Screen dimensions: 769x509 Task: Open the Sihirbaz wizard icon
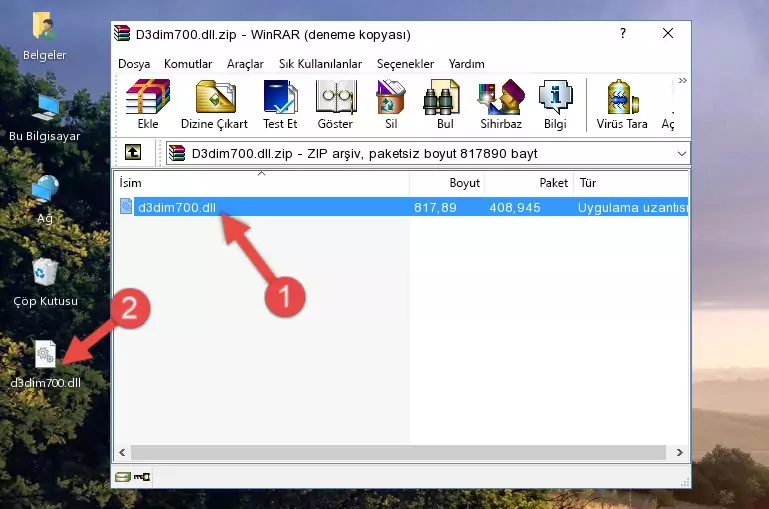click(501, 103)
